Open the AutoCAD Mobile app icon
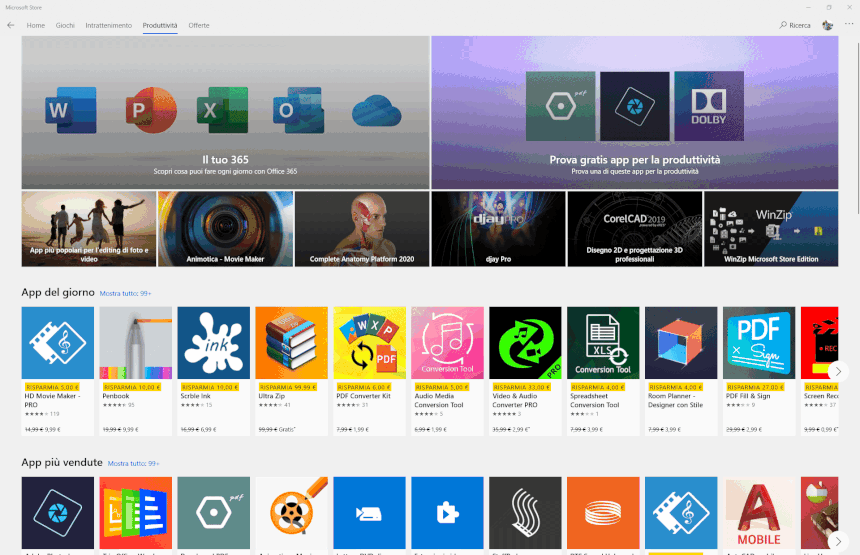The width and height of the screenshot is (860, 555). coord(759,513)
